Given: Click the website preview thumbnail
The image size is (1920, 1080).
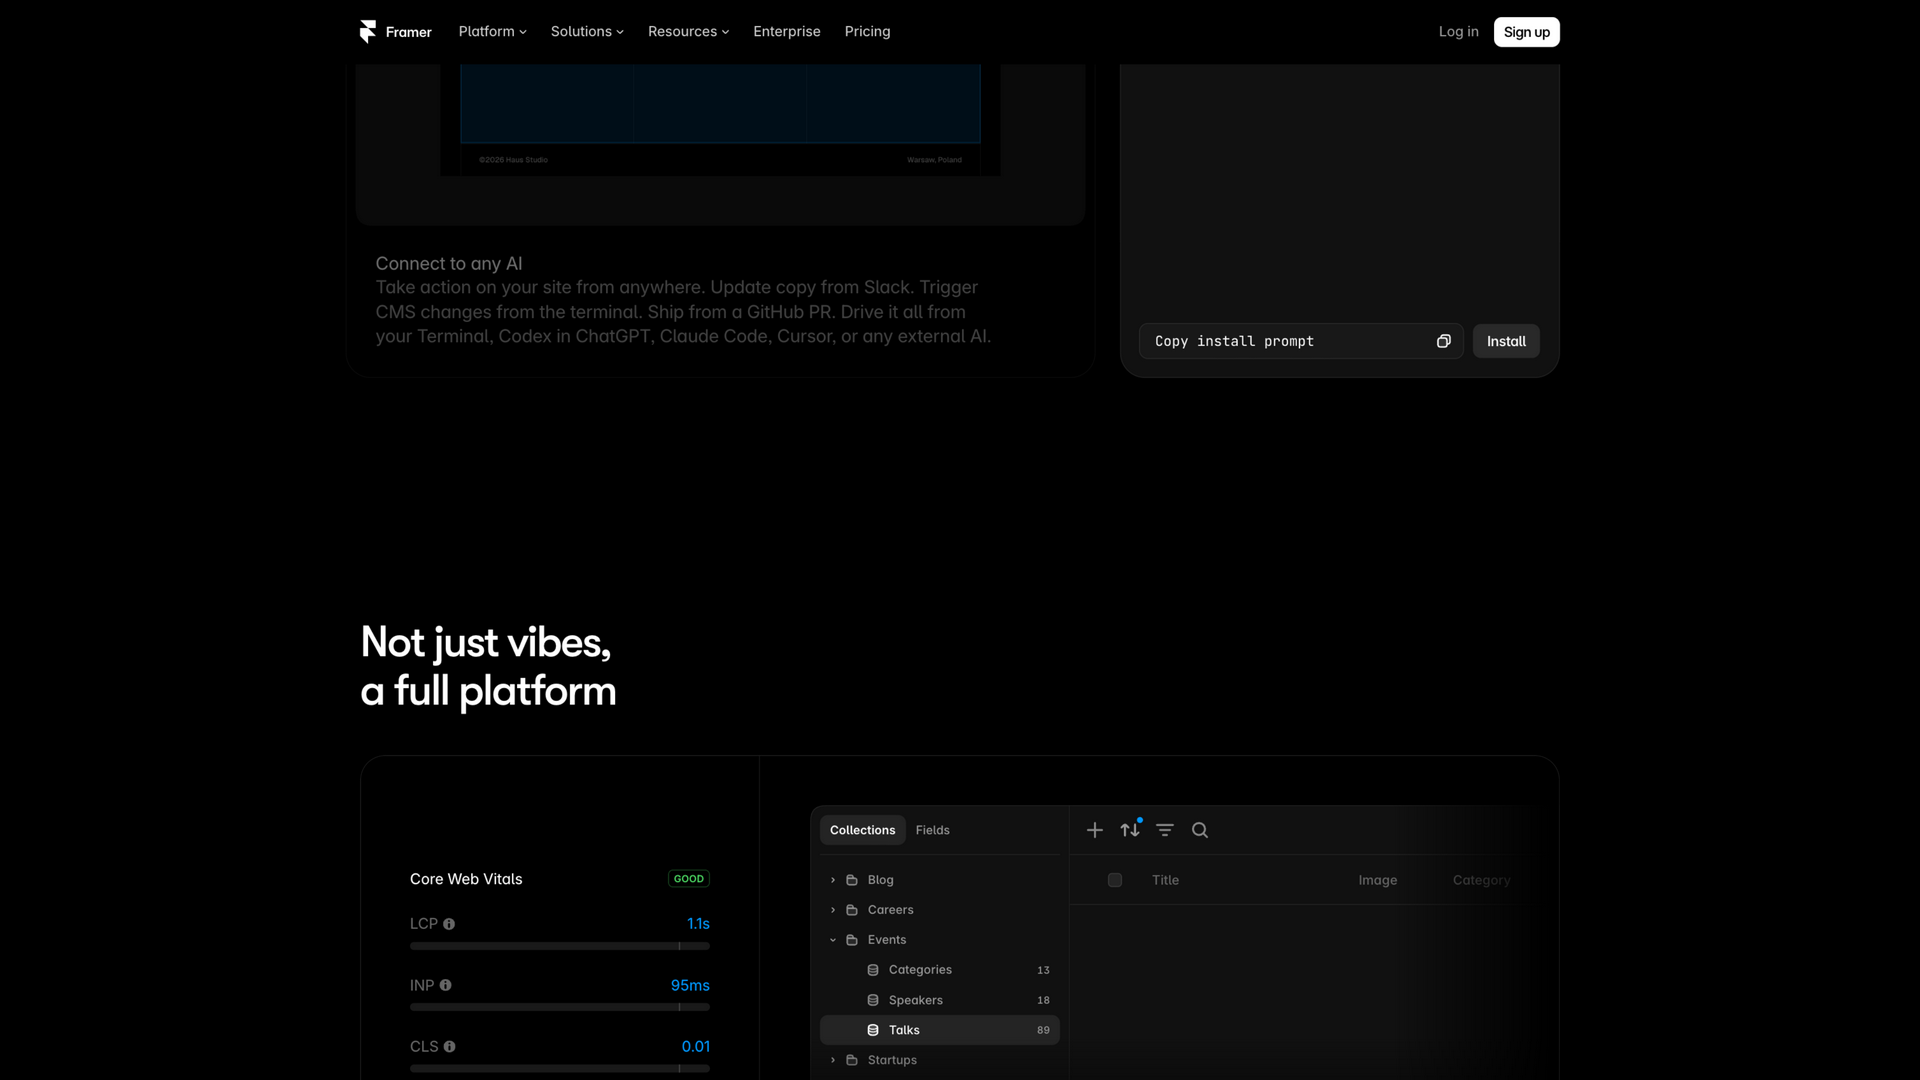Looking at the screenshot, I should [x=720, y=120].
